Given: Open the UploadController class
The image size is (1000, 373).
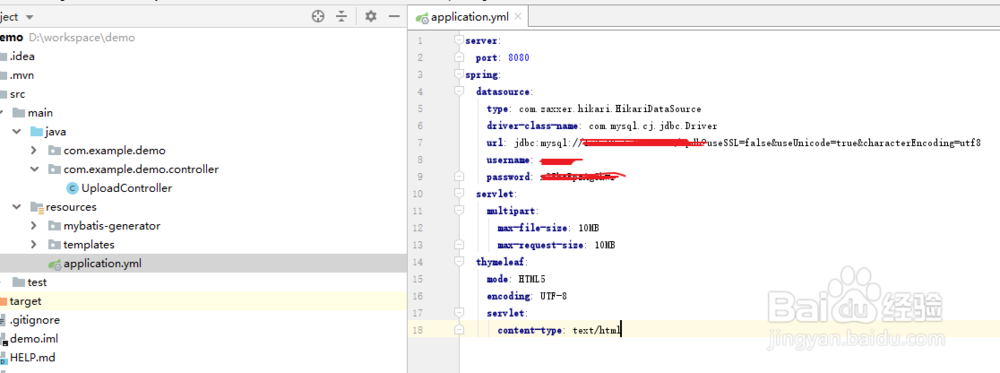Looking at the screenshot, I should coord(126,188).
